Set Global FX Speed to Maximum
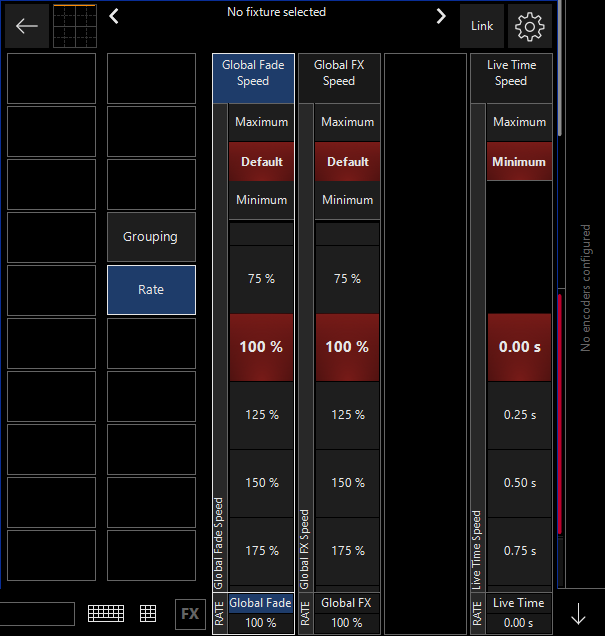Viewport: 605px width, 636px height. pyautogui.click(x=348, y=122)
